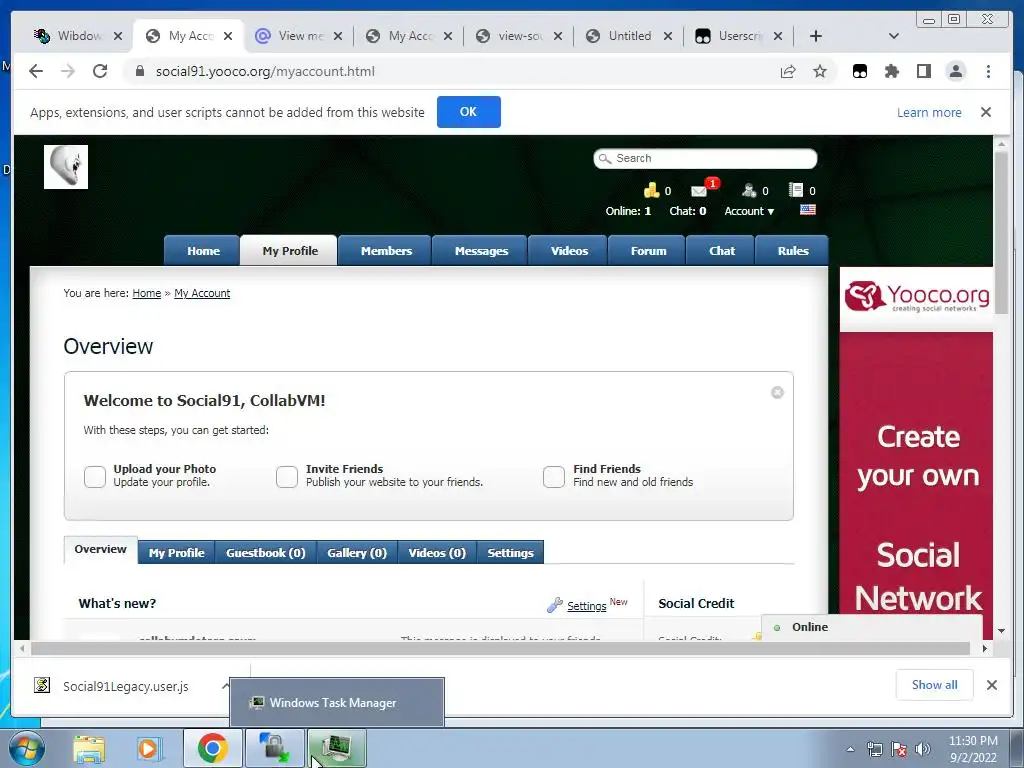Click the Chrome icon on the taskbar
The height and width of the screenshot is (768, 1024).
tap(212, 748)
